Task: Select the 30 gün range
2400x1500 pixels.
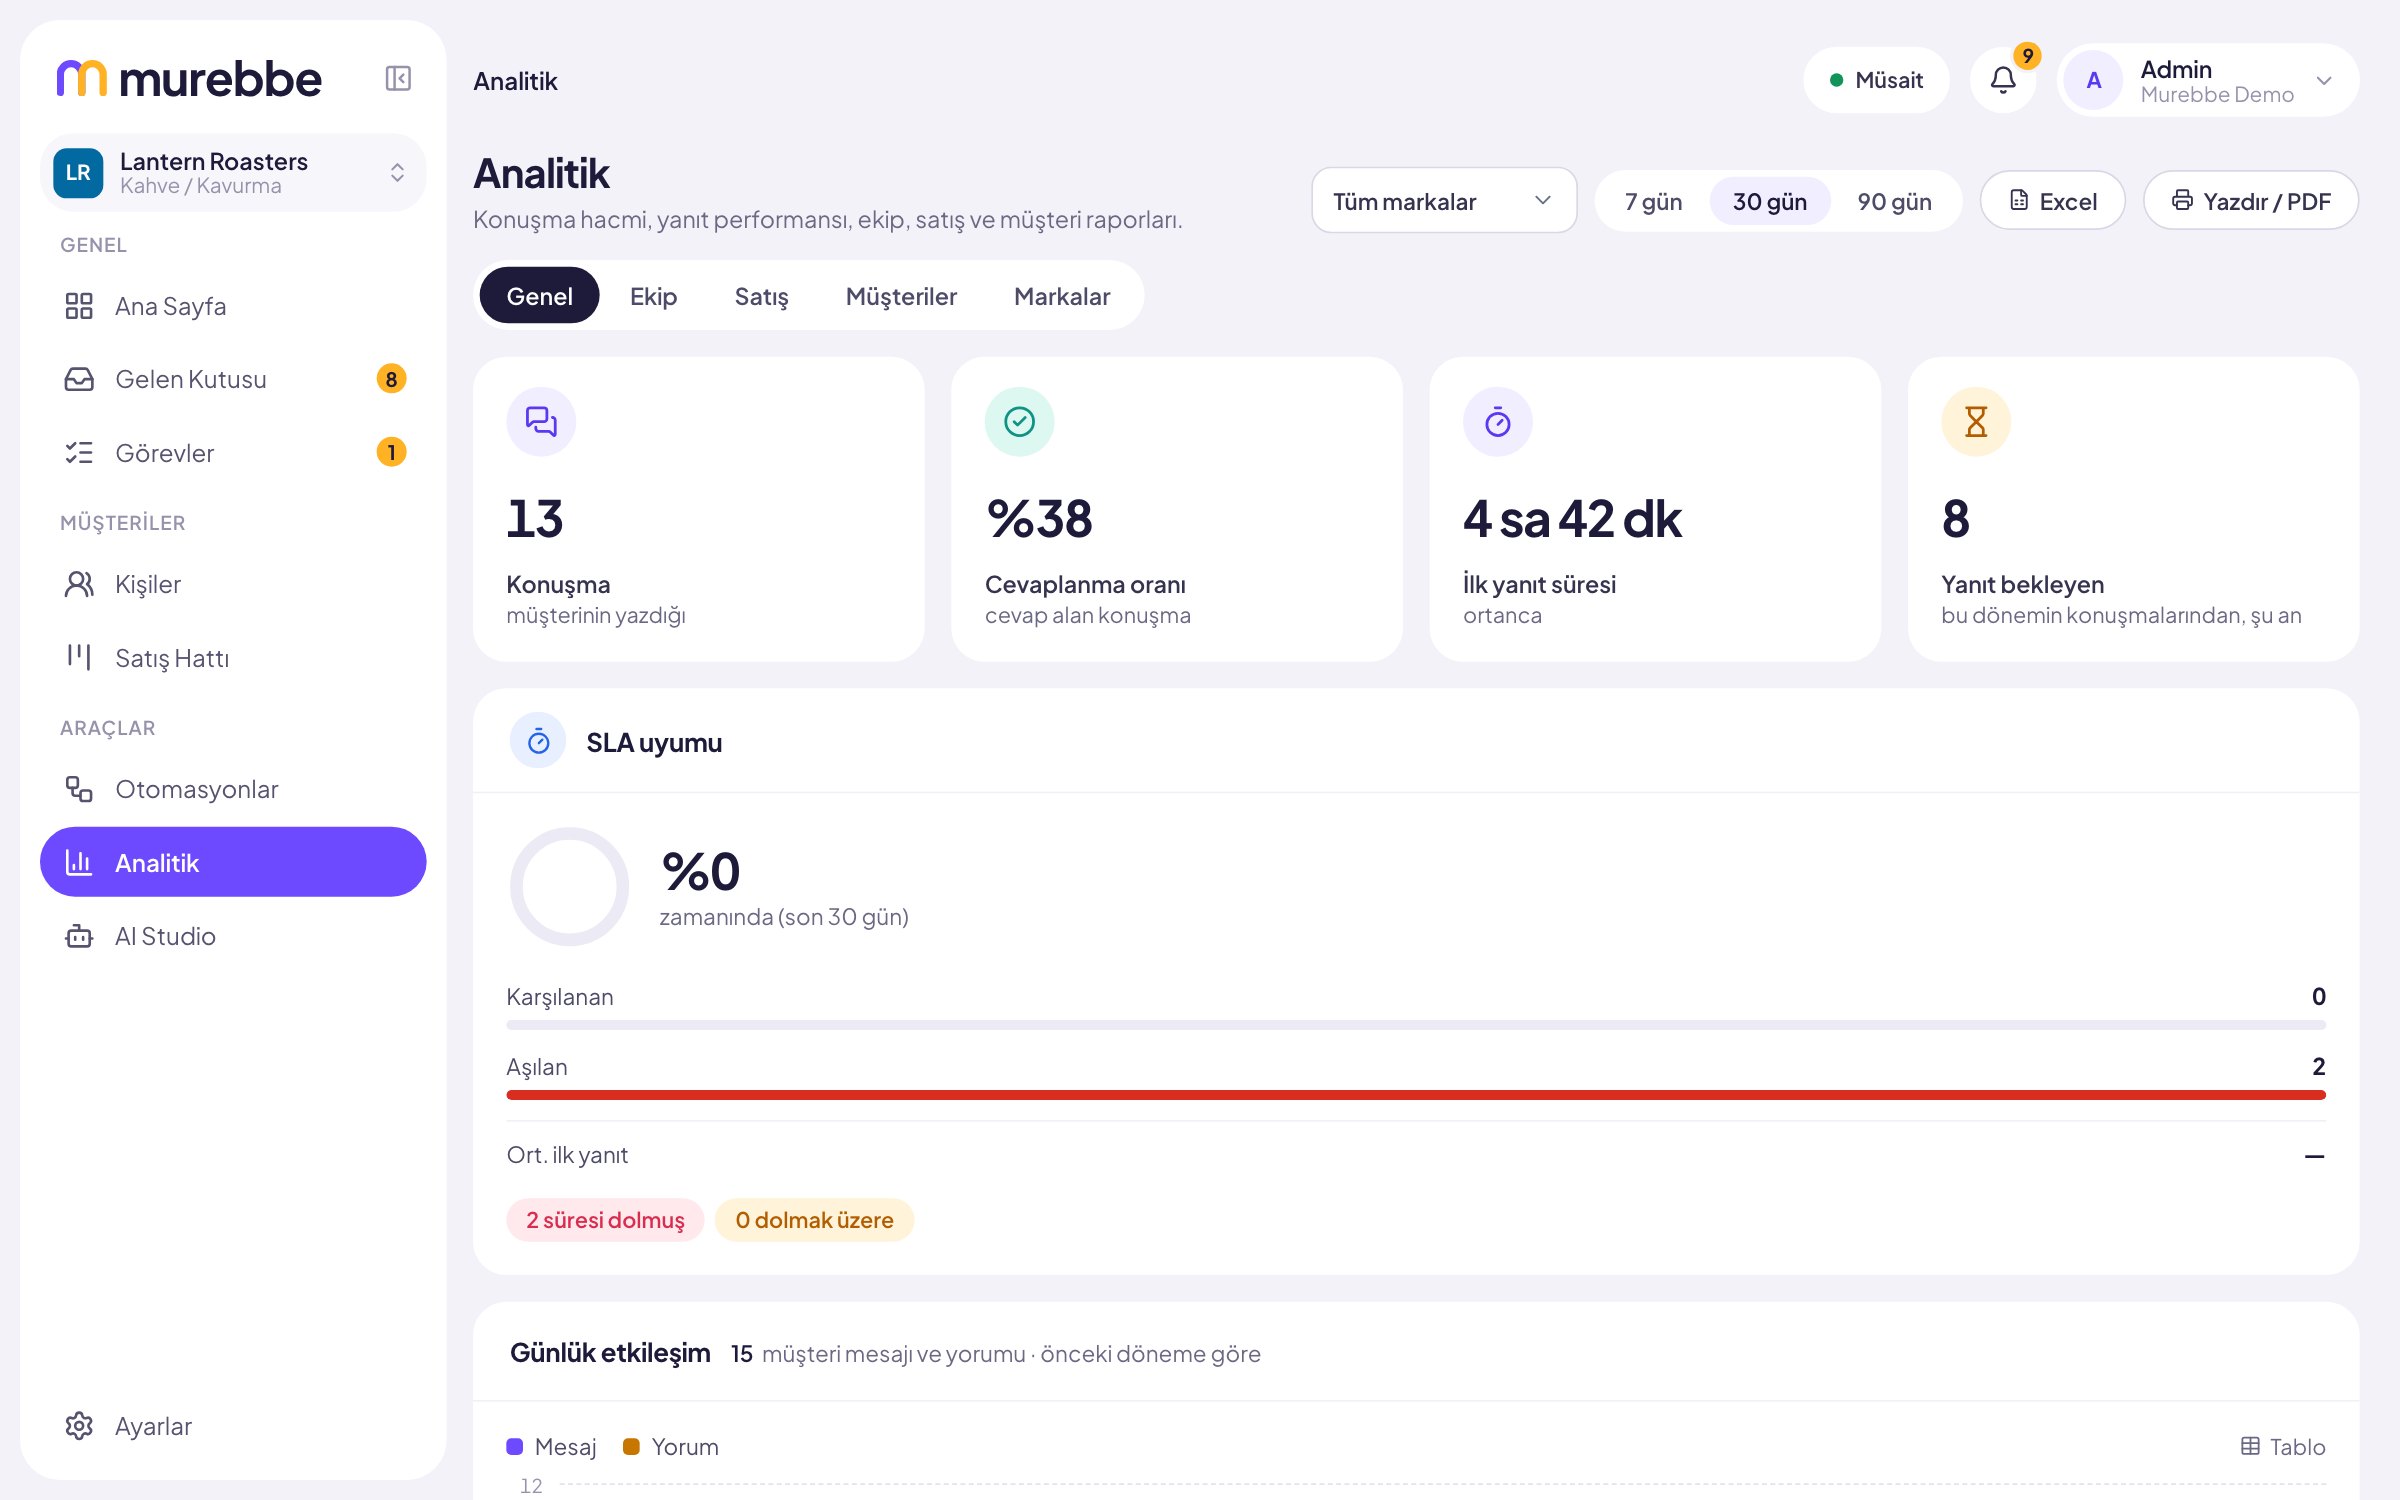Action: (1770, 201)
